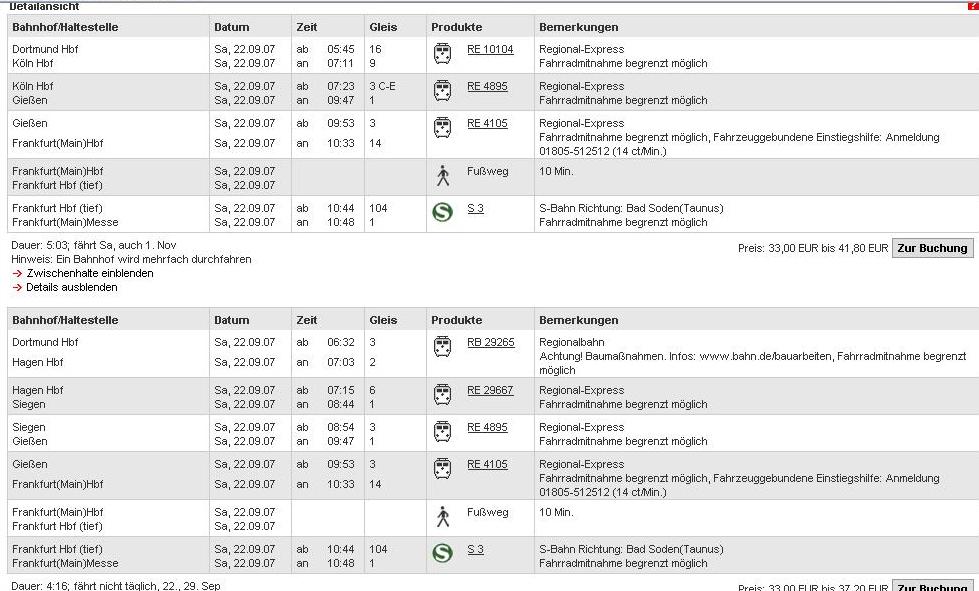Click the walking Fußweg icon in first itinerary

click(443, 176)
